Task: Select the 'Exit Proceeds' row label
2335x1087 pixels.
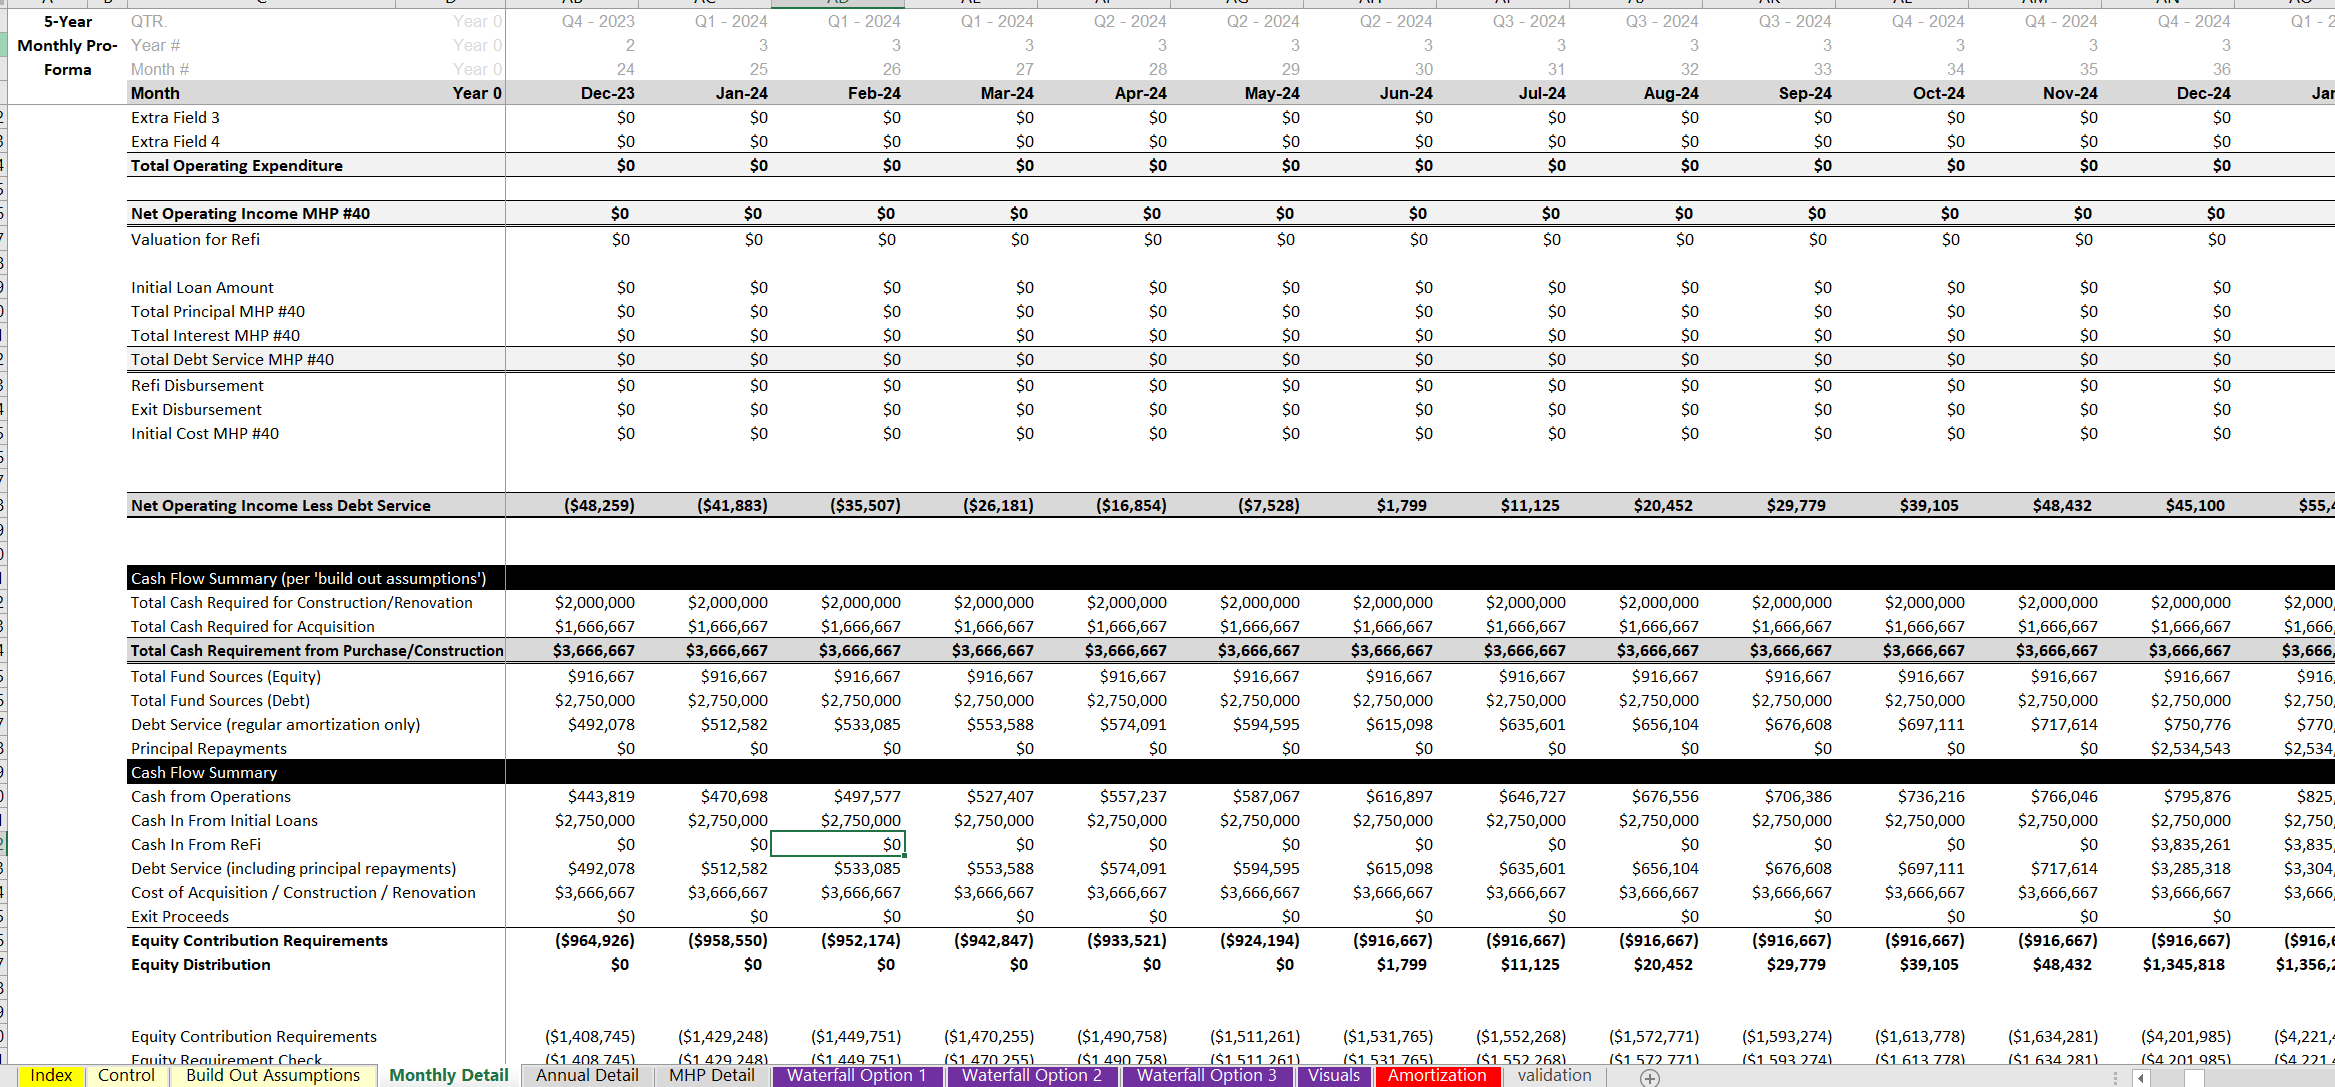Action: [180, 916]
